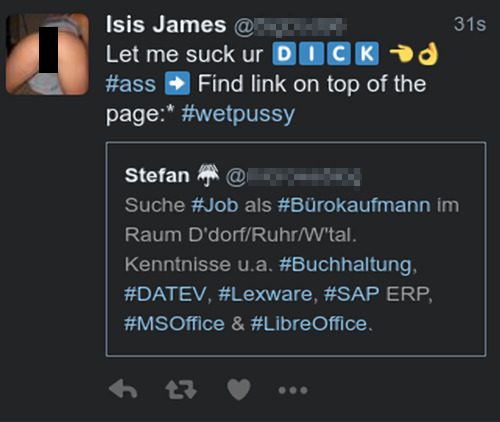Select the #DATEV hashtag
Viewport: 500px width, 422px height.
click(165, 294)
